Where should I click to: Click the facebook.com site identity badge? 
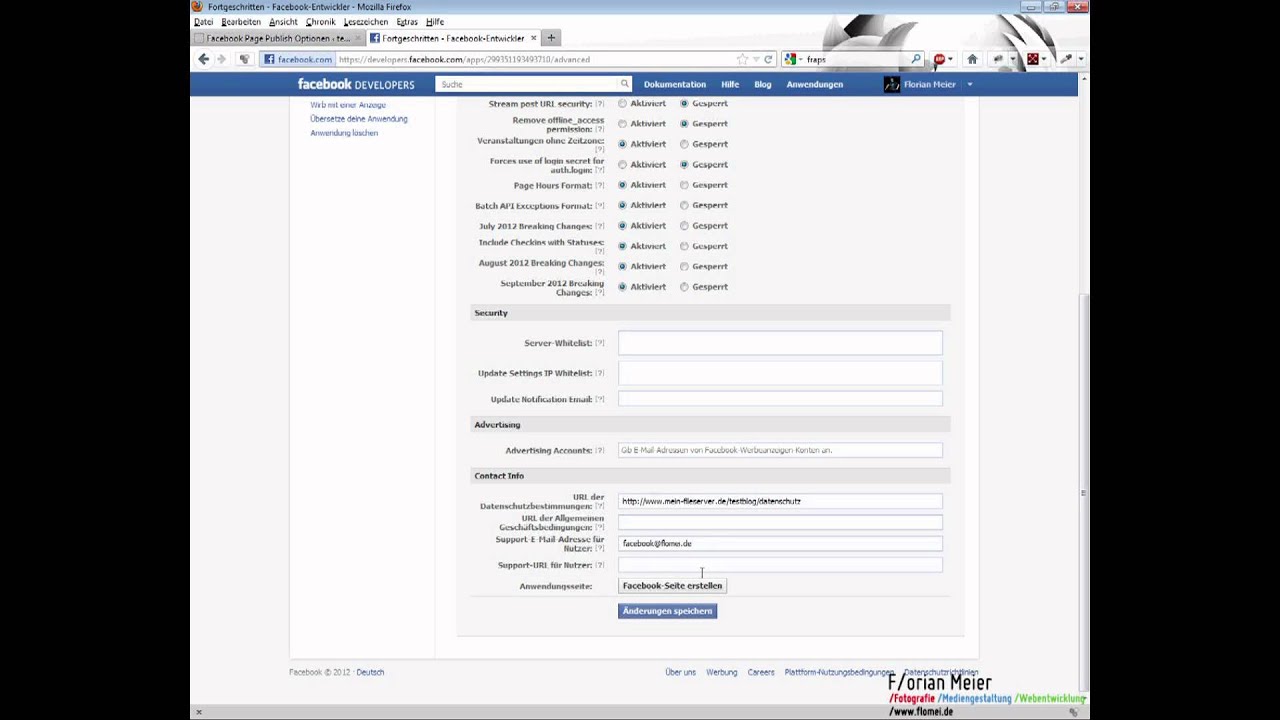pyautogui.click(x=297, y=59)
